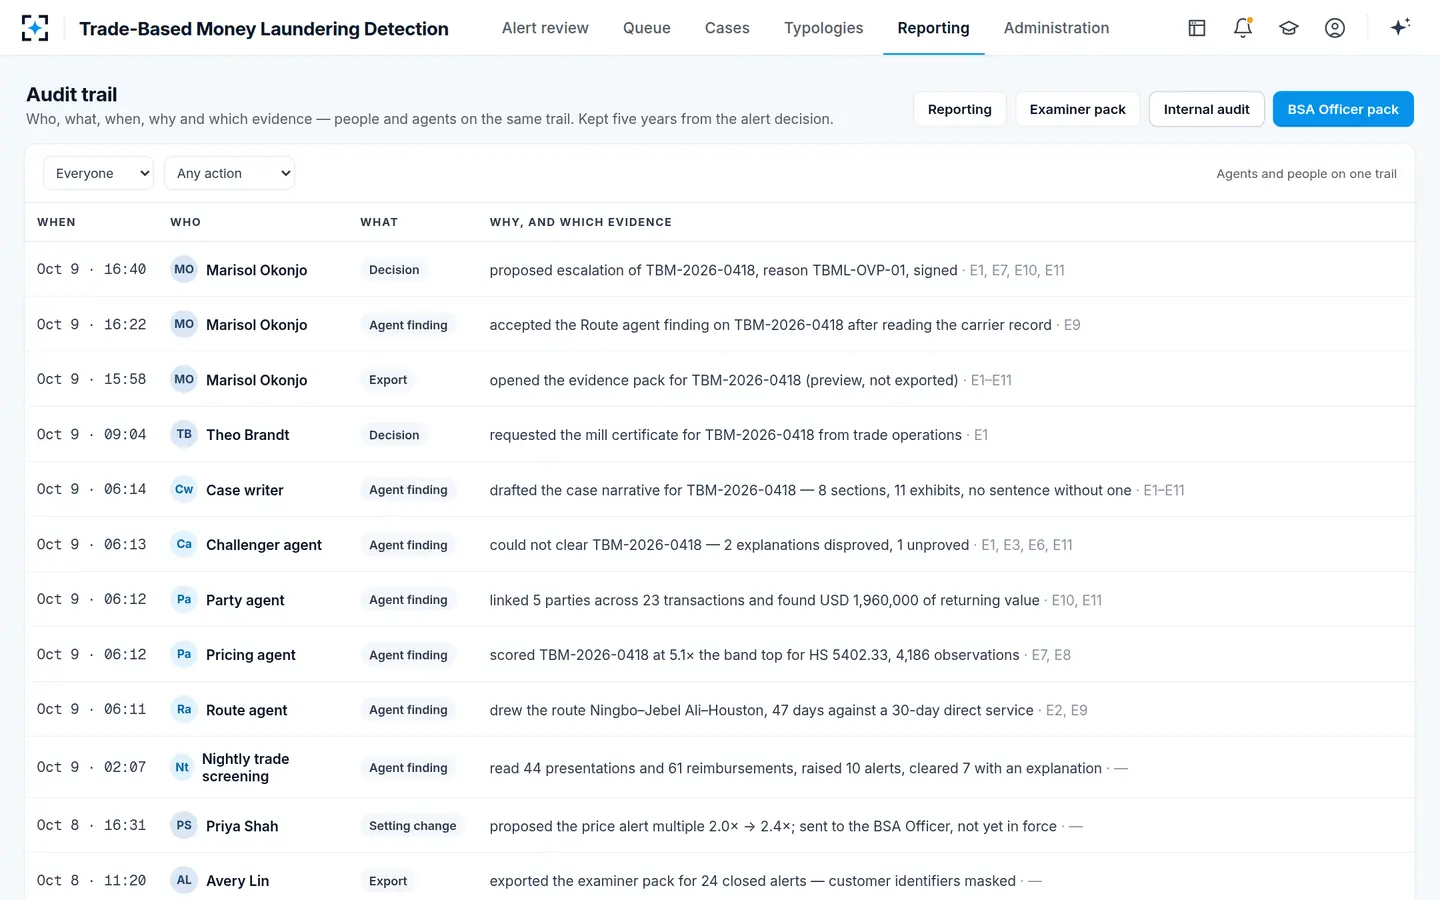
Task: Go to the Queue tab
Action: [647, 28]
